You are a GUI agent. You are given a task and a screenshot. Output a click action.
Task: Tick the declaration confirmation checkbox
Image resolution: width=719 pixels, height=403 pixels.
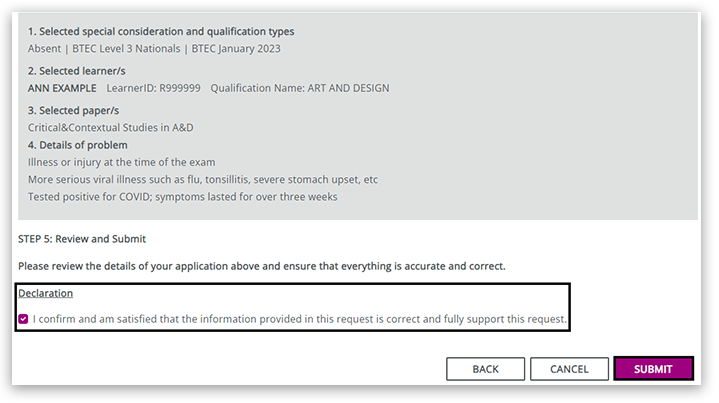tap(23, 320)
